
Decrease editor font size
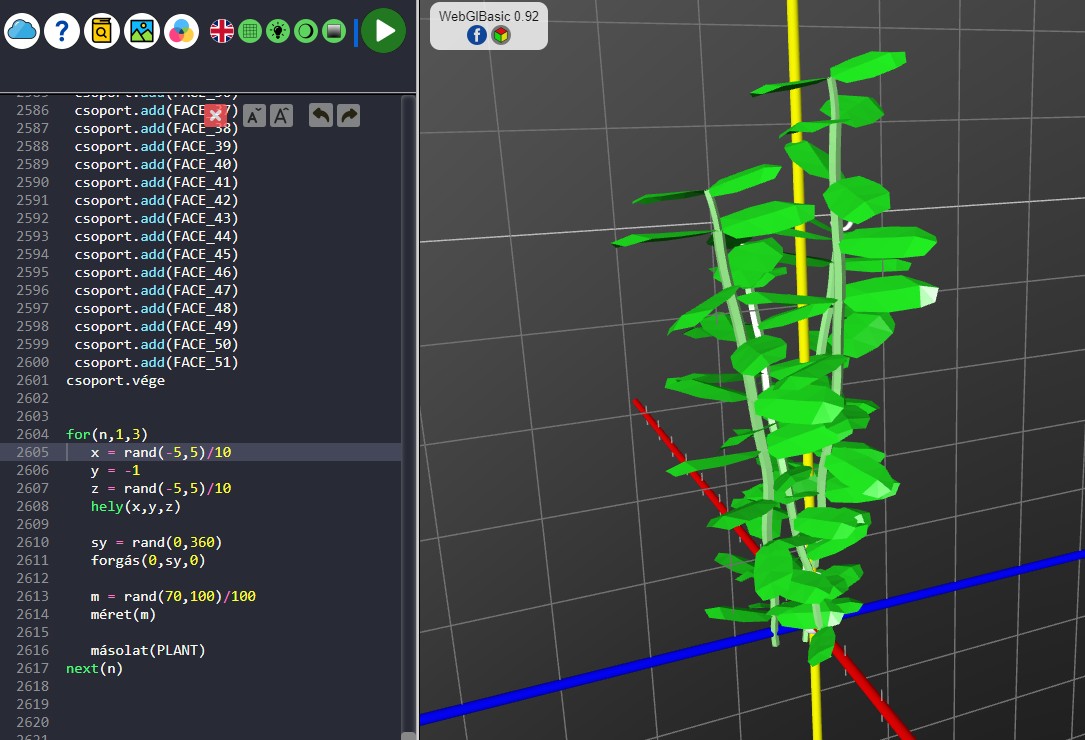254,115
